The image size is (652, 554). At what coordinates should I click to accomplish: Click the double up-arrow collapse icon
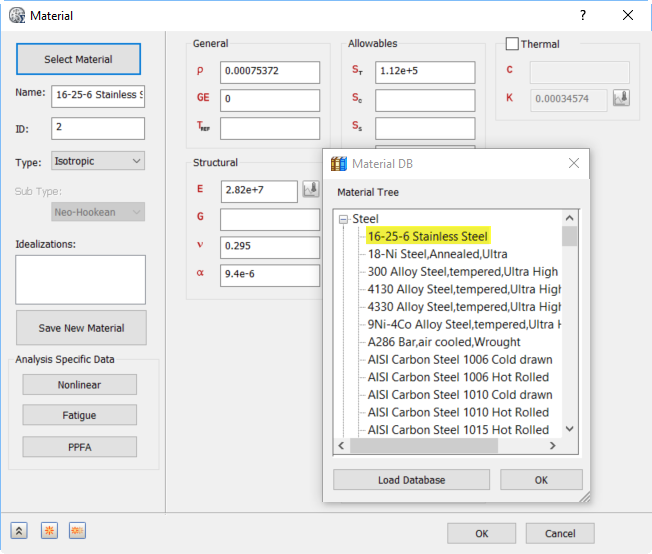tap(19, 531)
